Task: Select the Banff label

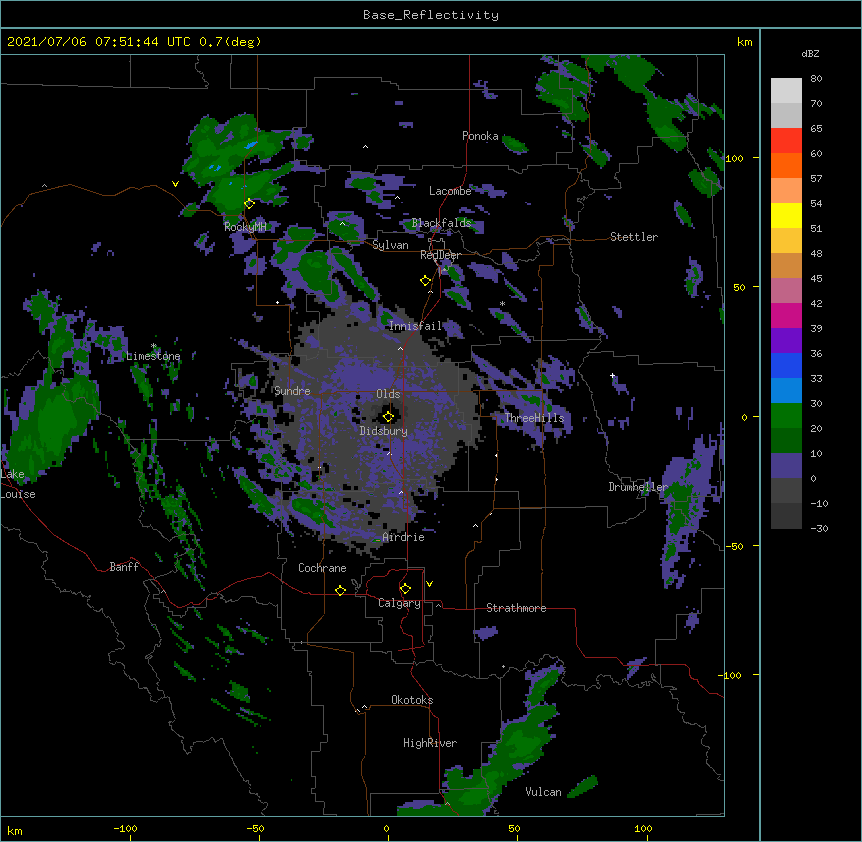Action: (x=124, y=567)
